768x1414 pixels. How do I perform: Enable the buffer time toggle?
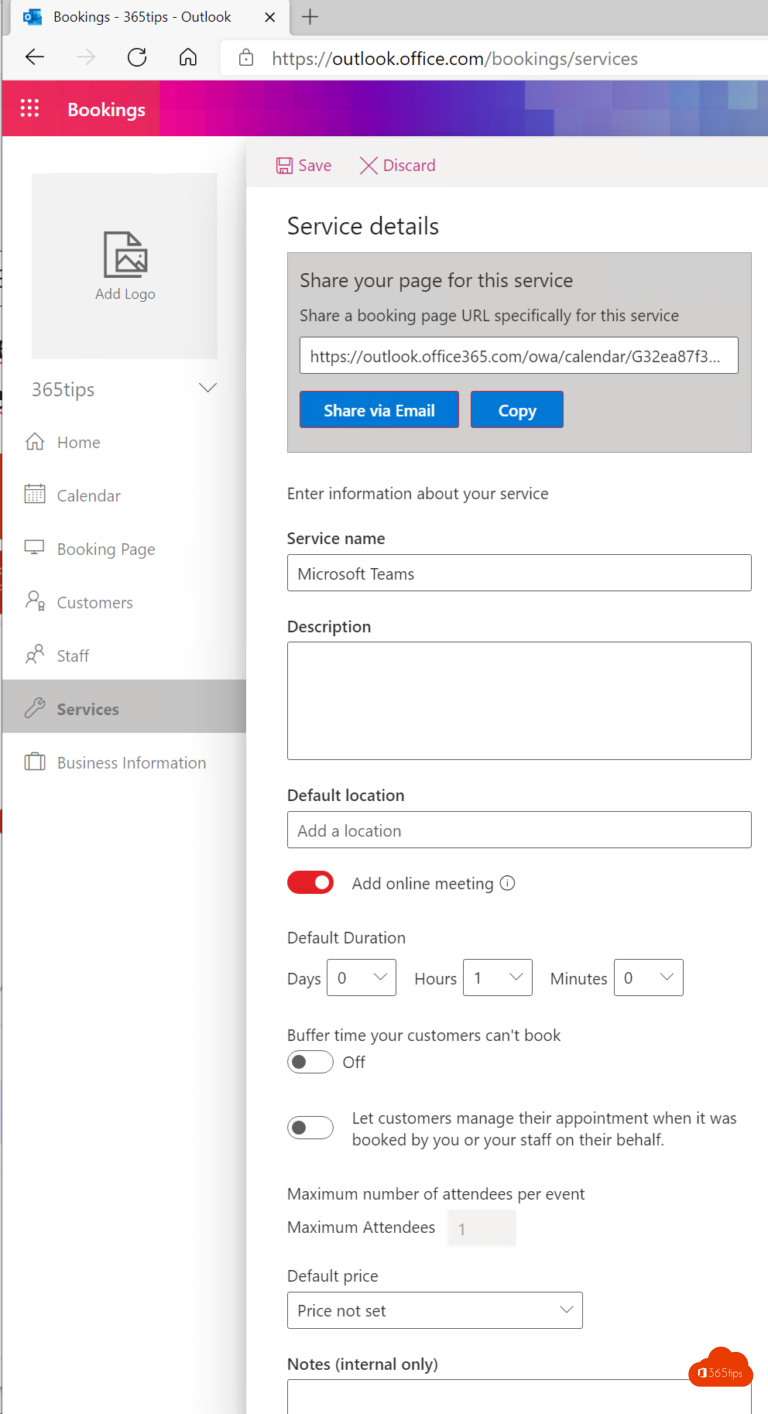(310, 1062)
